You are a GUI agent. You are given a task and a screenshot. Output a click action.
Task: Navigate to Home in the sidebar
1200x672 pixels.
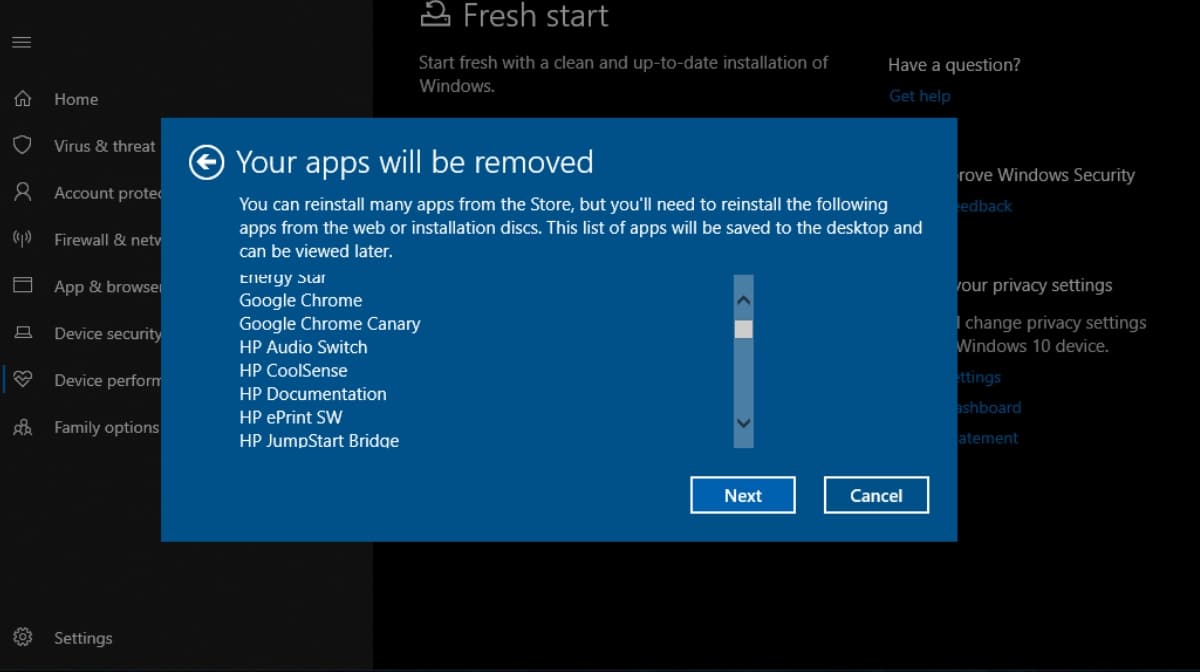point(75,98)
